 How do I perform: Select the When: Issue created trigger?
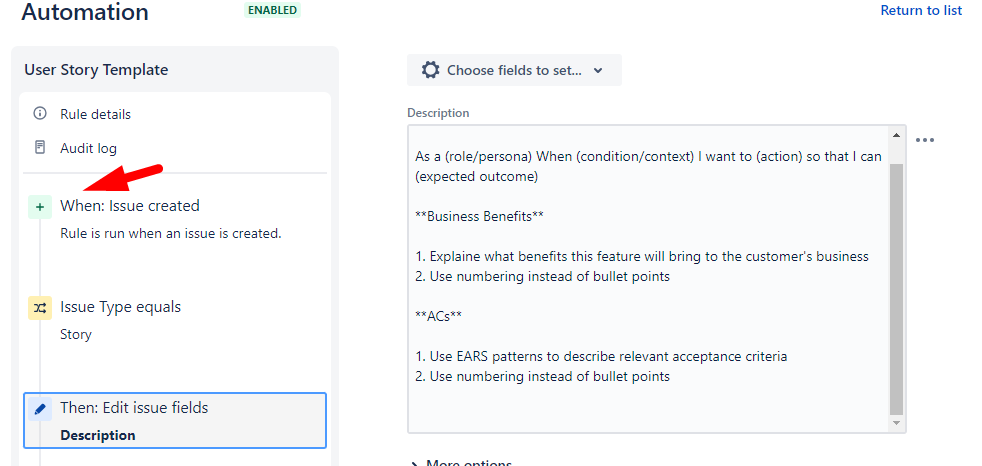130,206
